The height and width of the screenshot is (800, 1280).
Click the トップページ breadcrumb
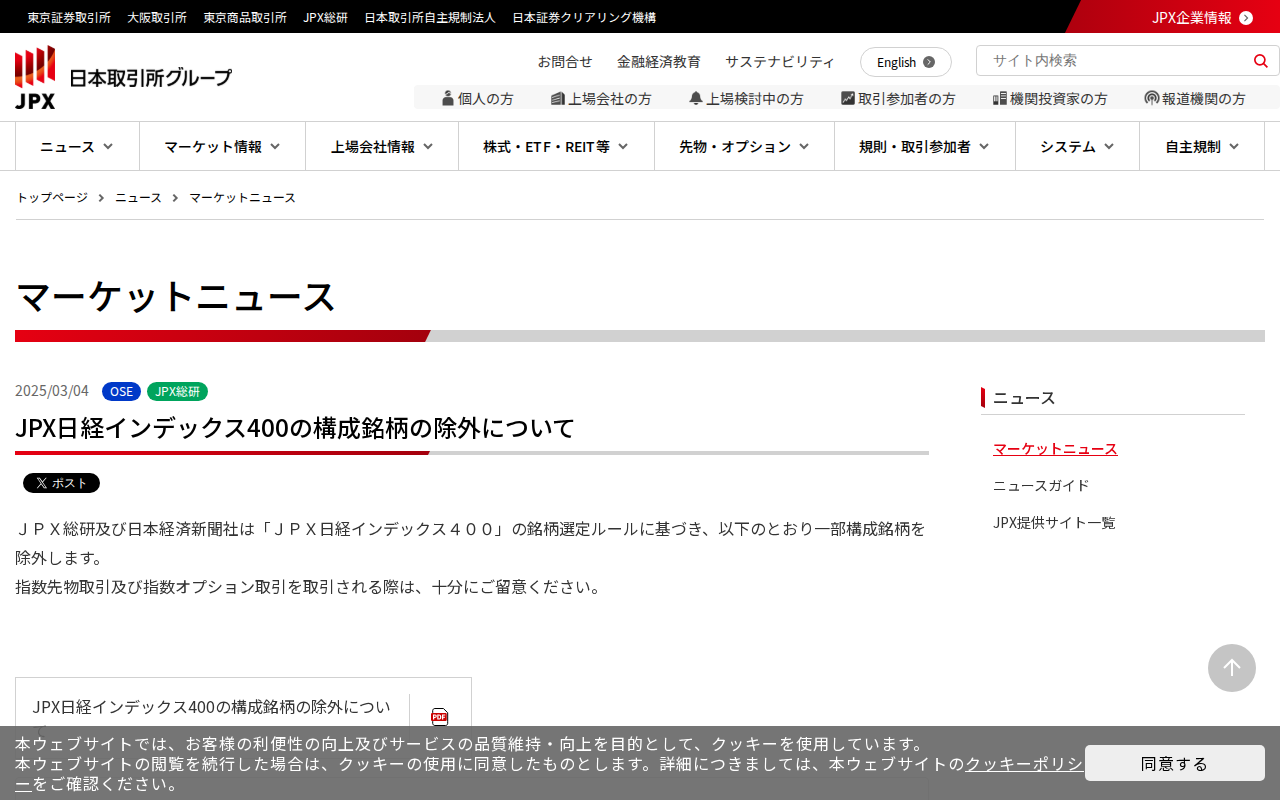point(52,197)
